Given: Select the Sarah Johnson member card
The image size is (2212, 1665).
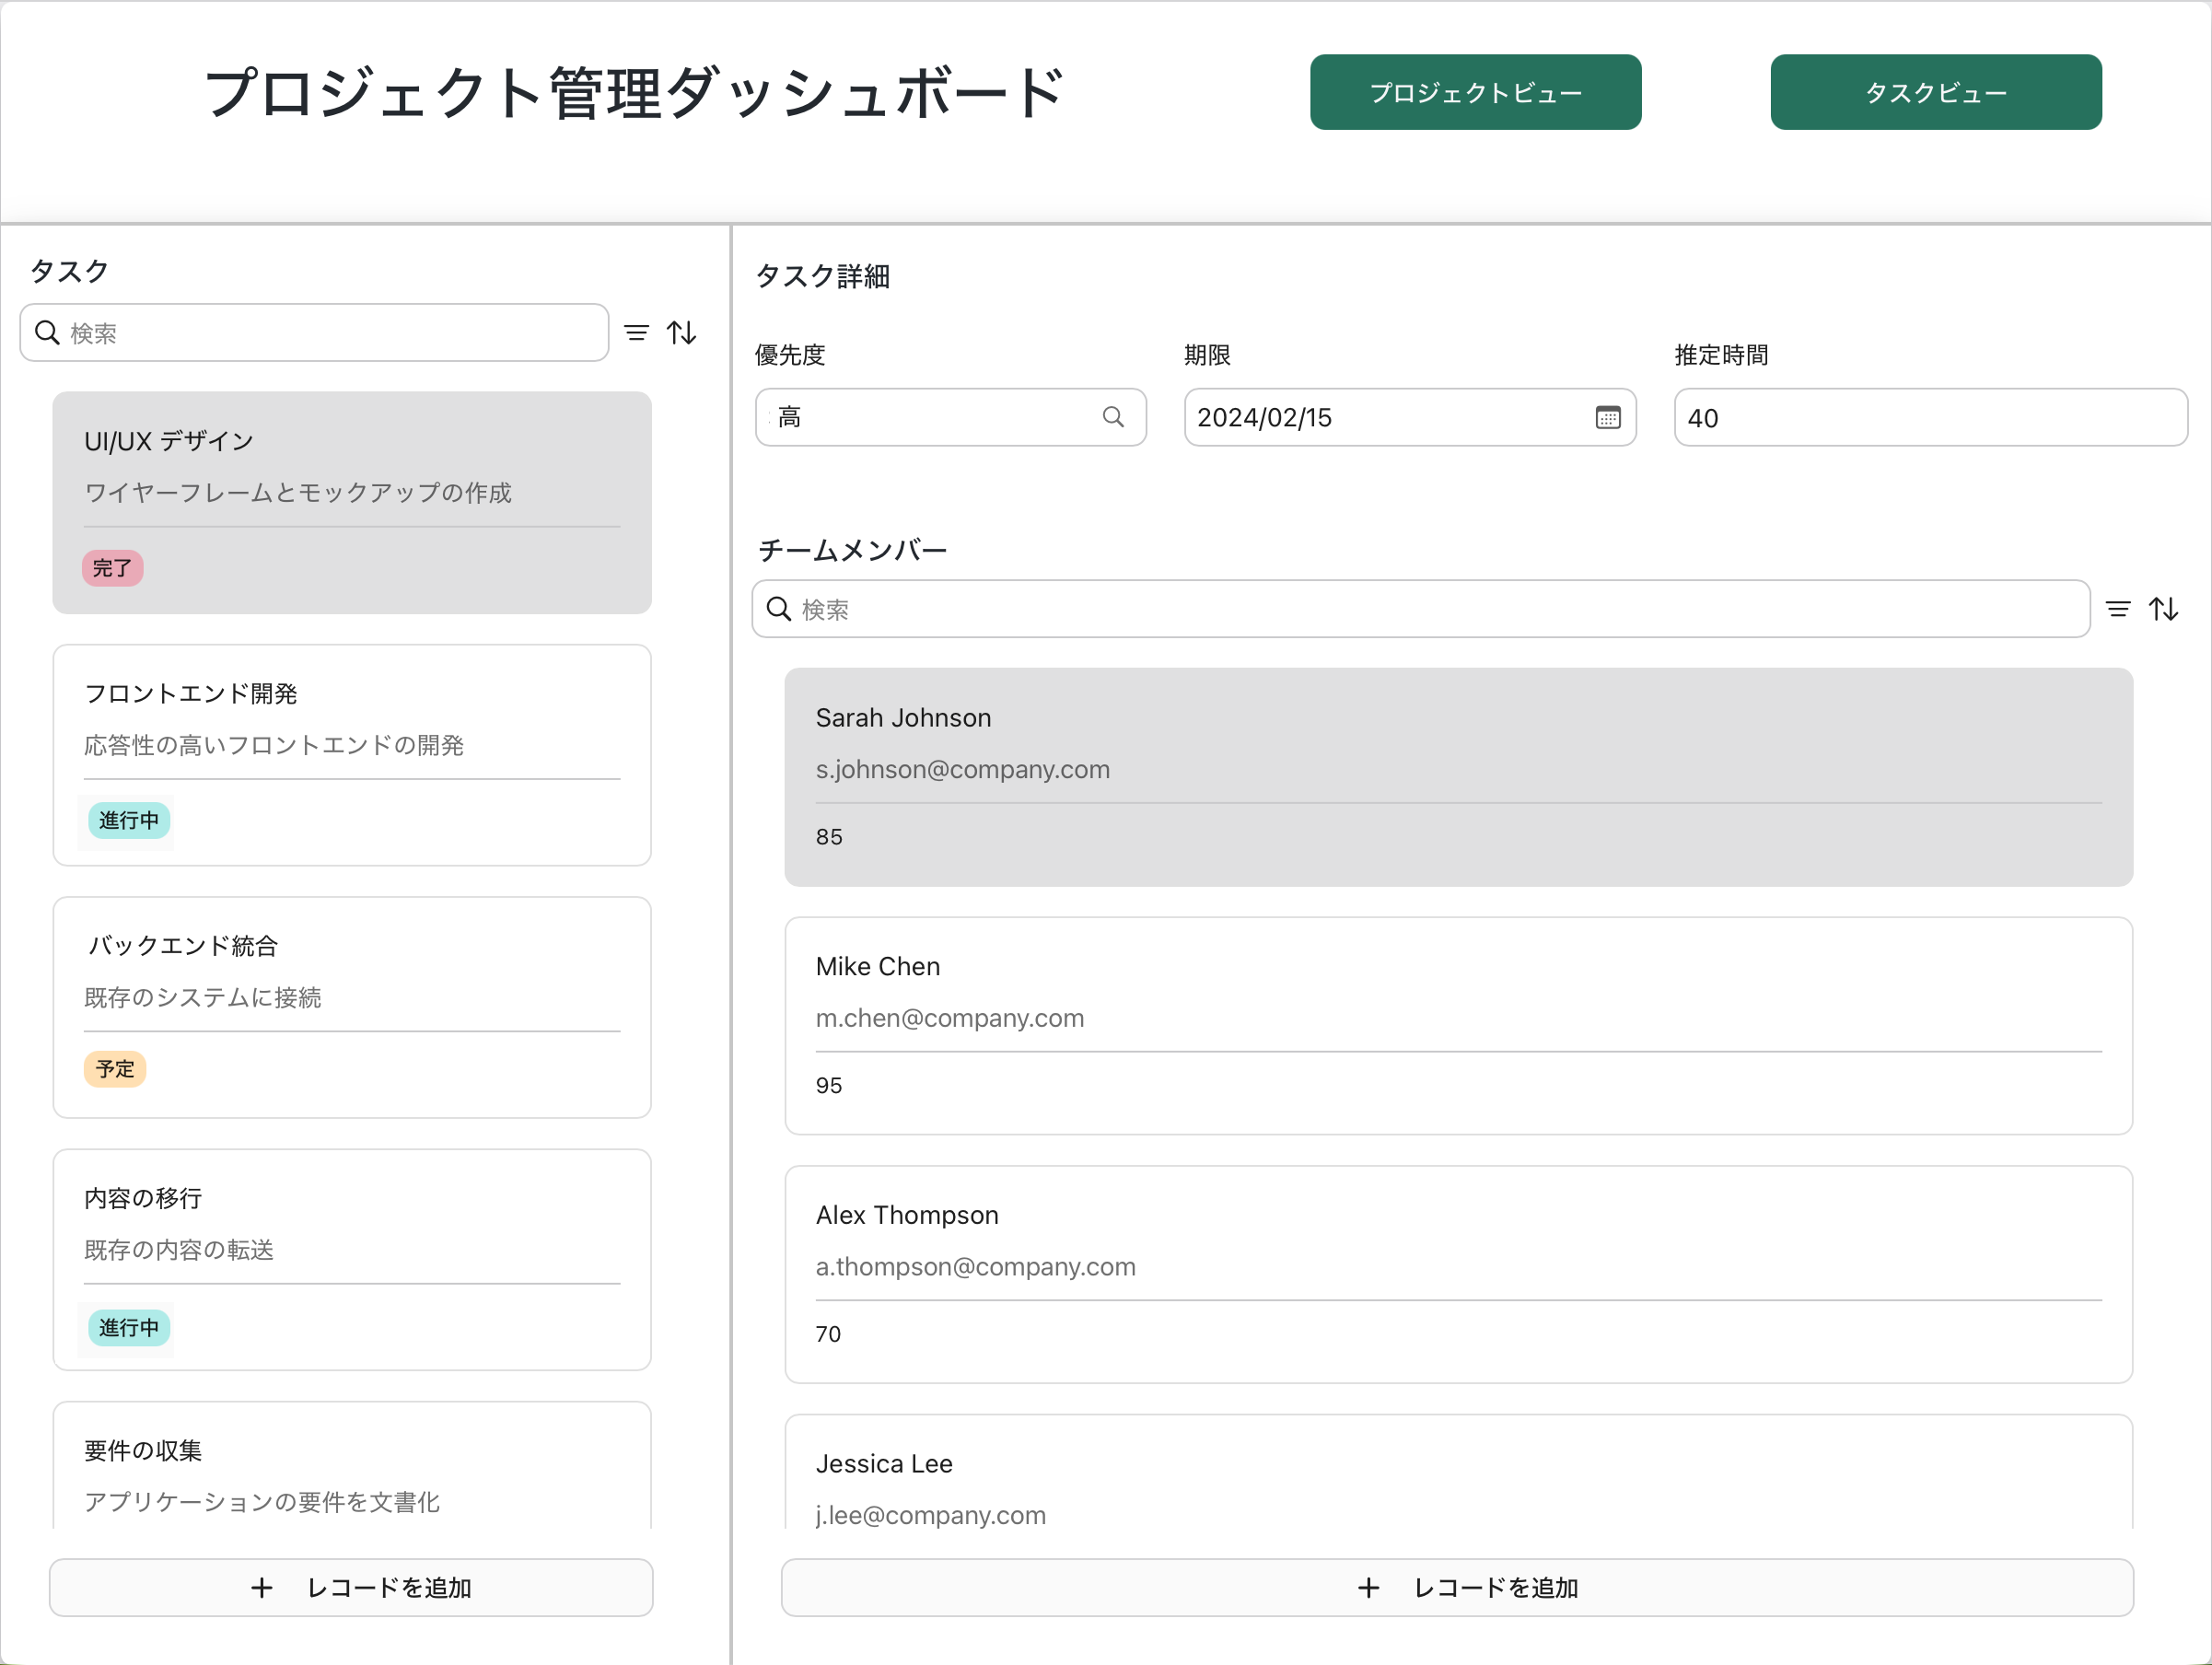Looking at the screenshot, I should tap(1458, 776).
